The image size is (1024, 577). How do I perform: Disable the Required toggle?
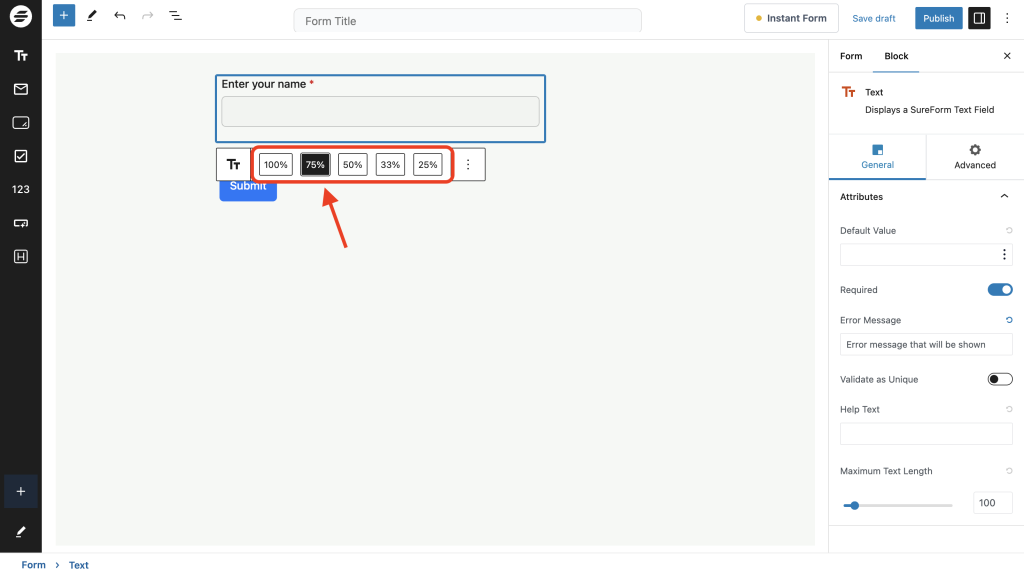coord(999,289)
